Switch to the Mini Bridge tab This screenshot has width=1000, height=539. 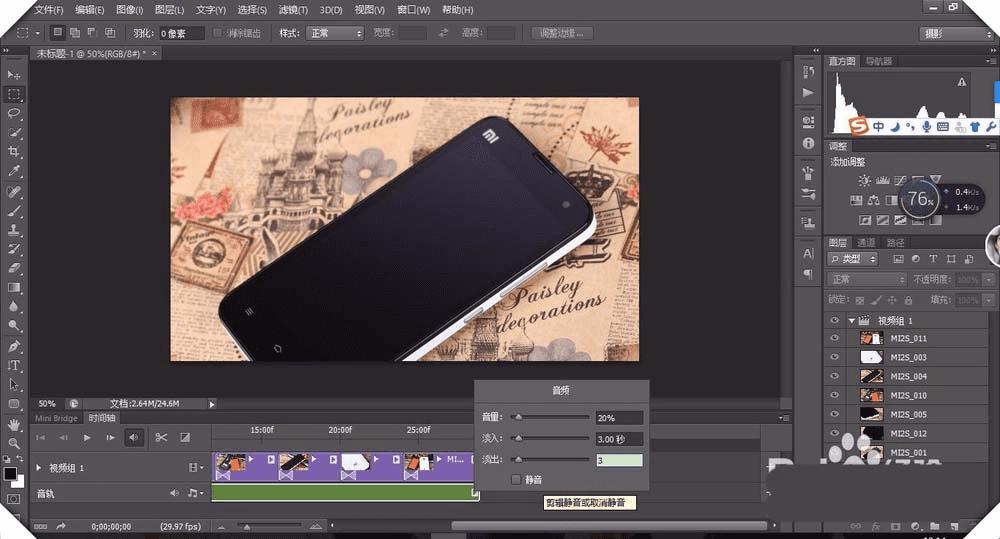point(57,418)
